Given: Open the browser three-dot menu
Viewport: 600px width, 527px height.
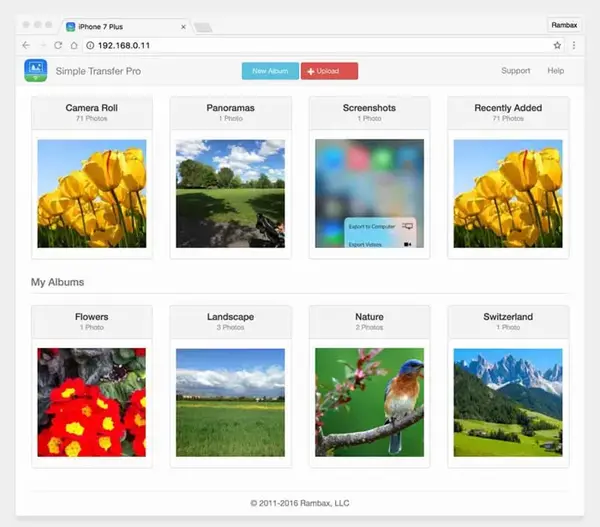Looking at the screenshot, I should coord(574,45).
